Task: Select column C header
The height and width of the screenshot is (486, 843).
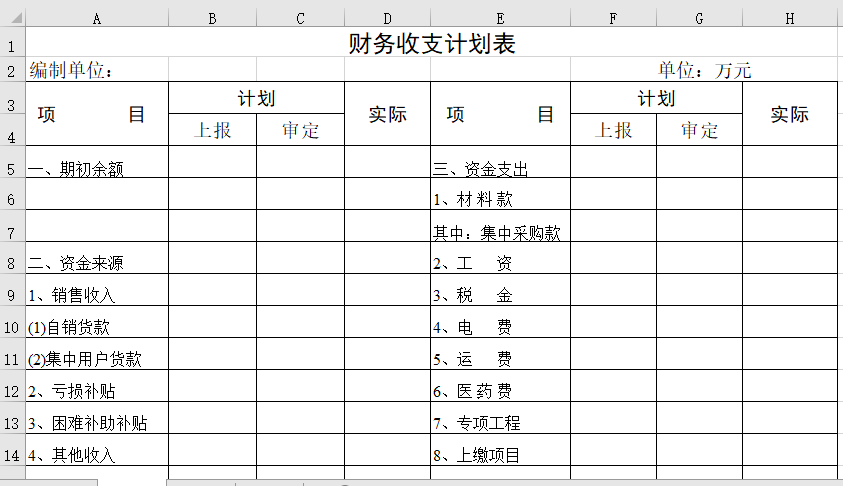Action: click(x=301, y=19)
